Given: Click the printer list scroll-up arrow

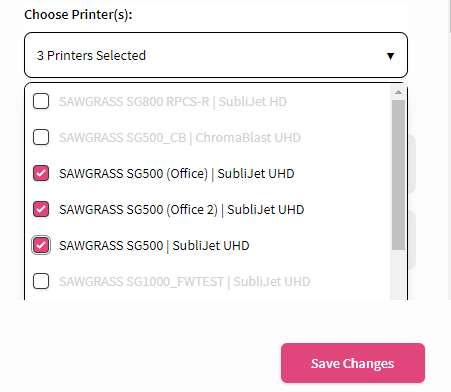Looking at the screenshot, I should (x=398, y=92).
